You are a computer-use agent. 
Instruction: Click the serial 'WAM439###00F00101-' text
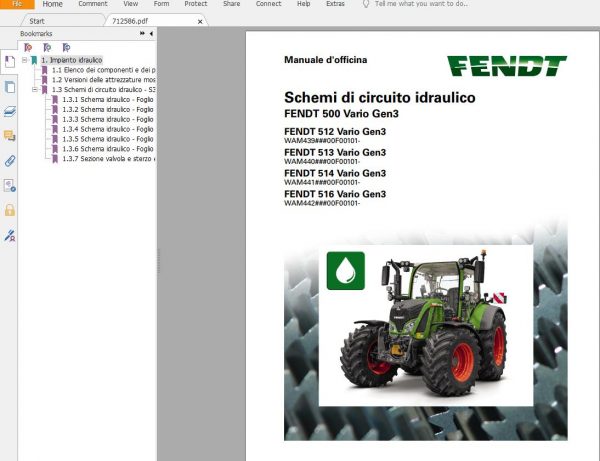point(322,141)
